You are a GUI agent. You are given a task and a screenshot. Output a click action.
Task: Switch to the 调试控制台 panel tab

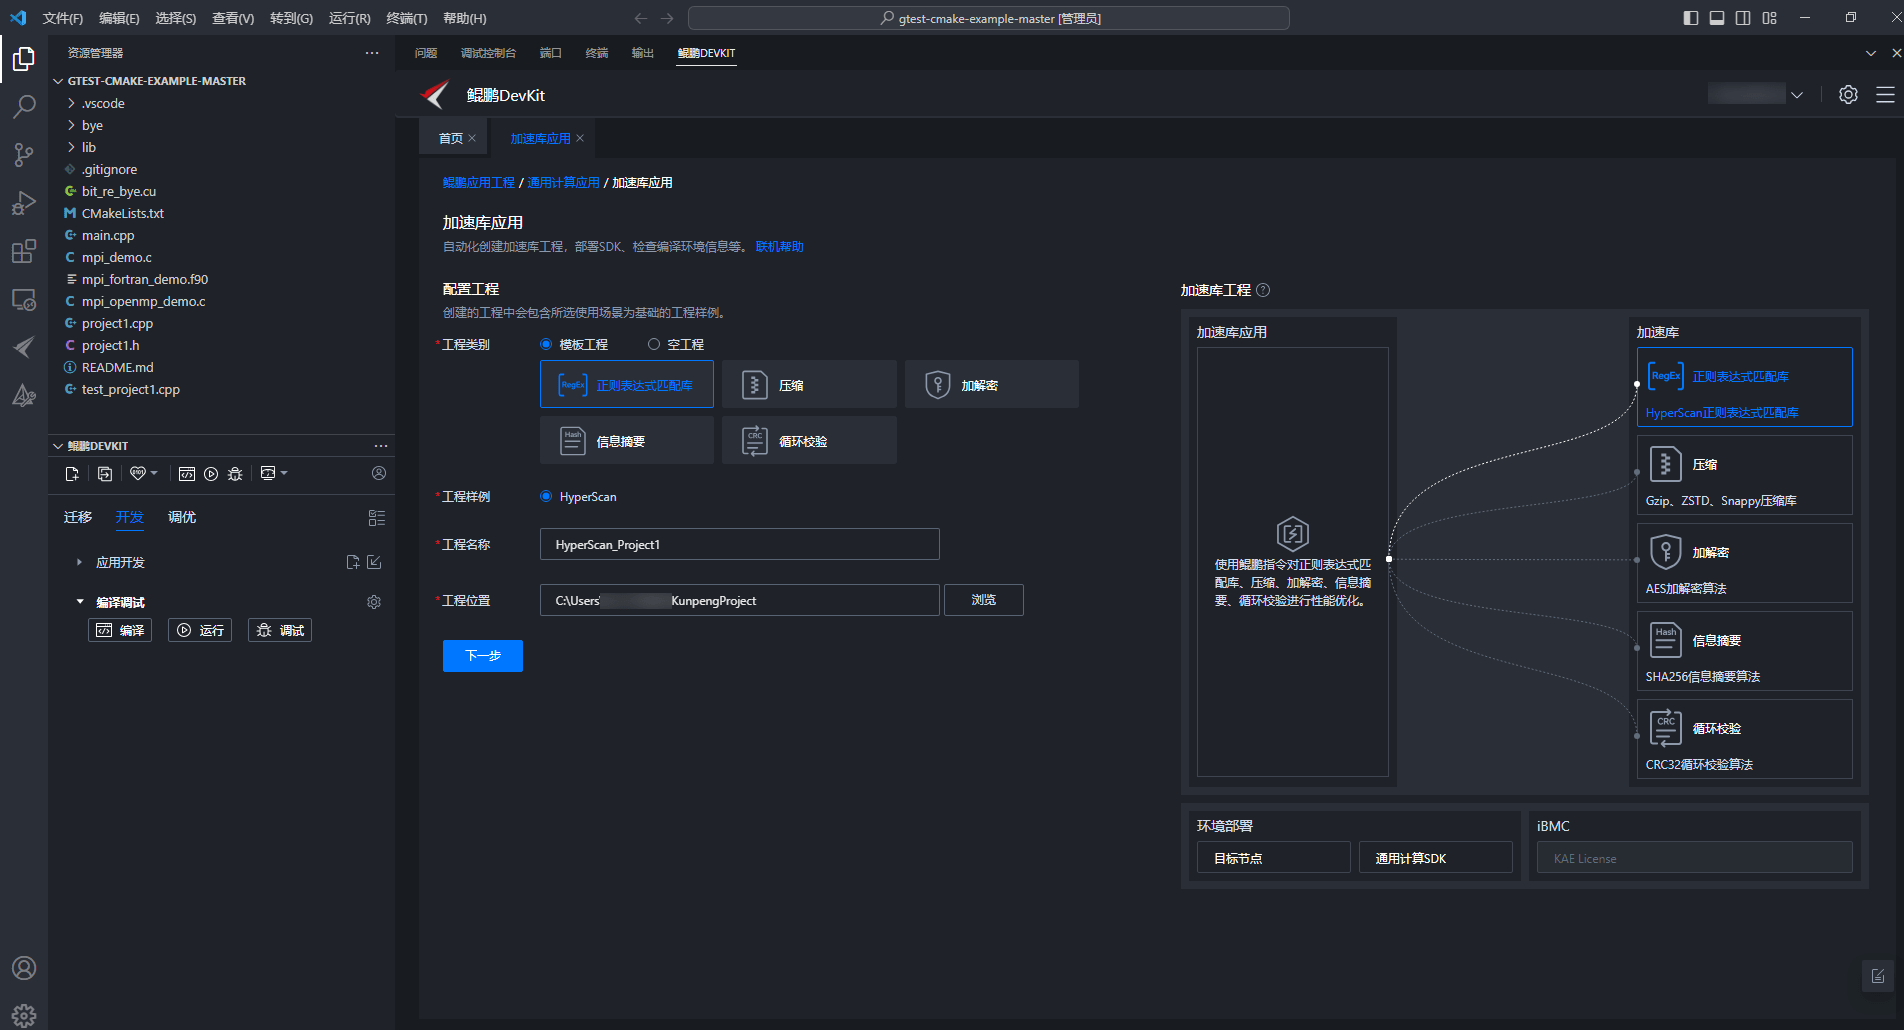click(488, 53)
